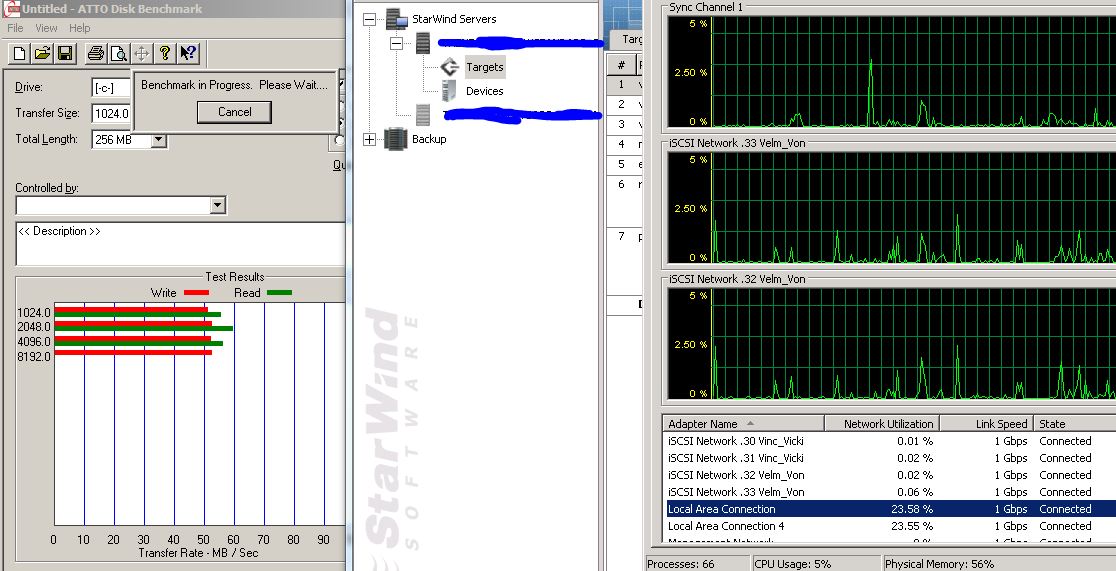
Task: Select the Targets tree item
Action: (x=485, y=67)
